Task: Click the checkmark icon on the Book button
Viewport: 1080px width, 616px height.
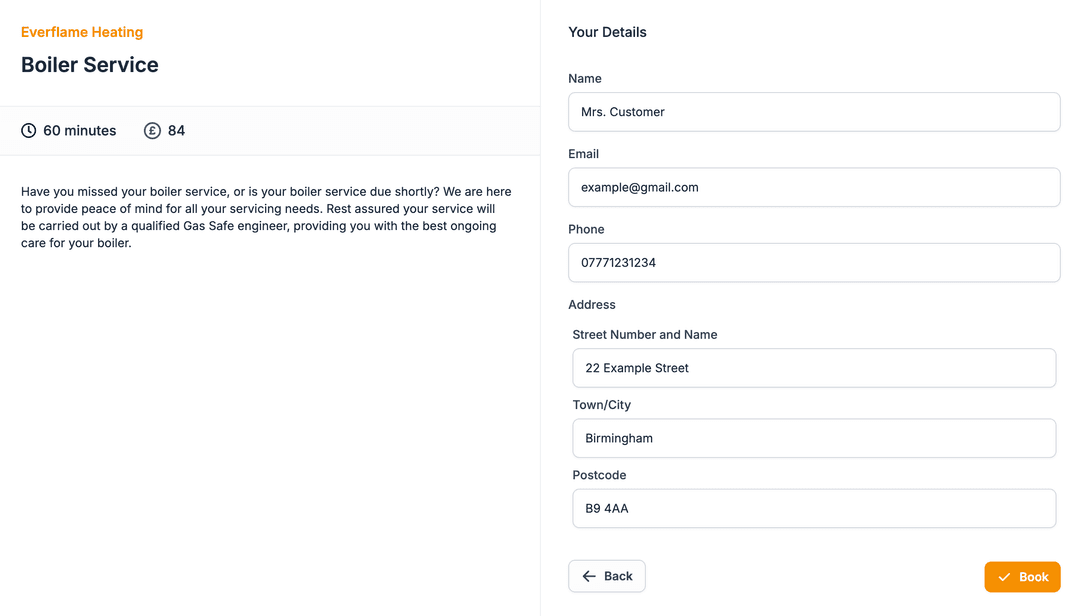Action: [1005, 576]
